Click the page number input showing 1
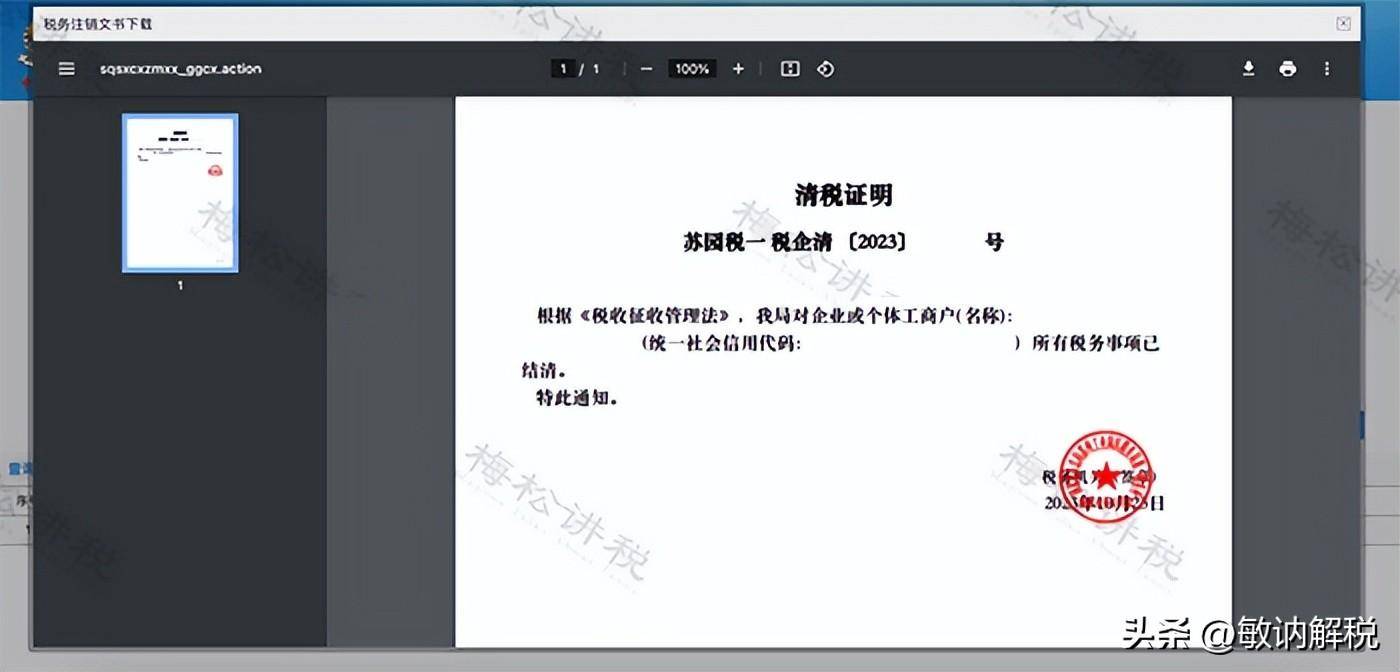The height and width of the screenshot is (672, 1400). click(564, 69)
